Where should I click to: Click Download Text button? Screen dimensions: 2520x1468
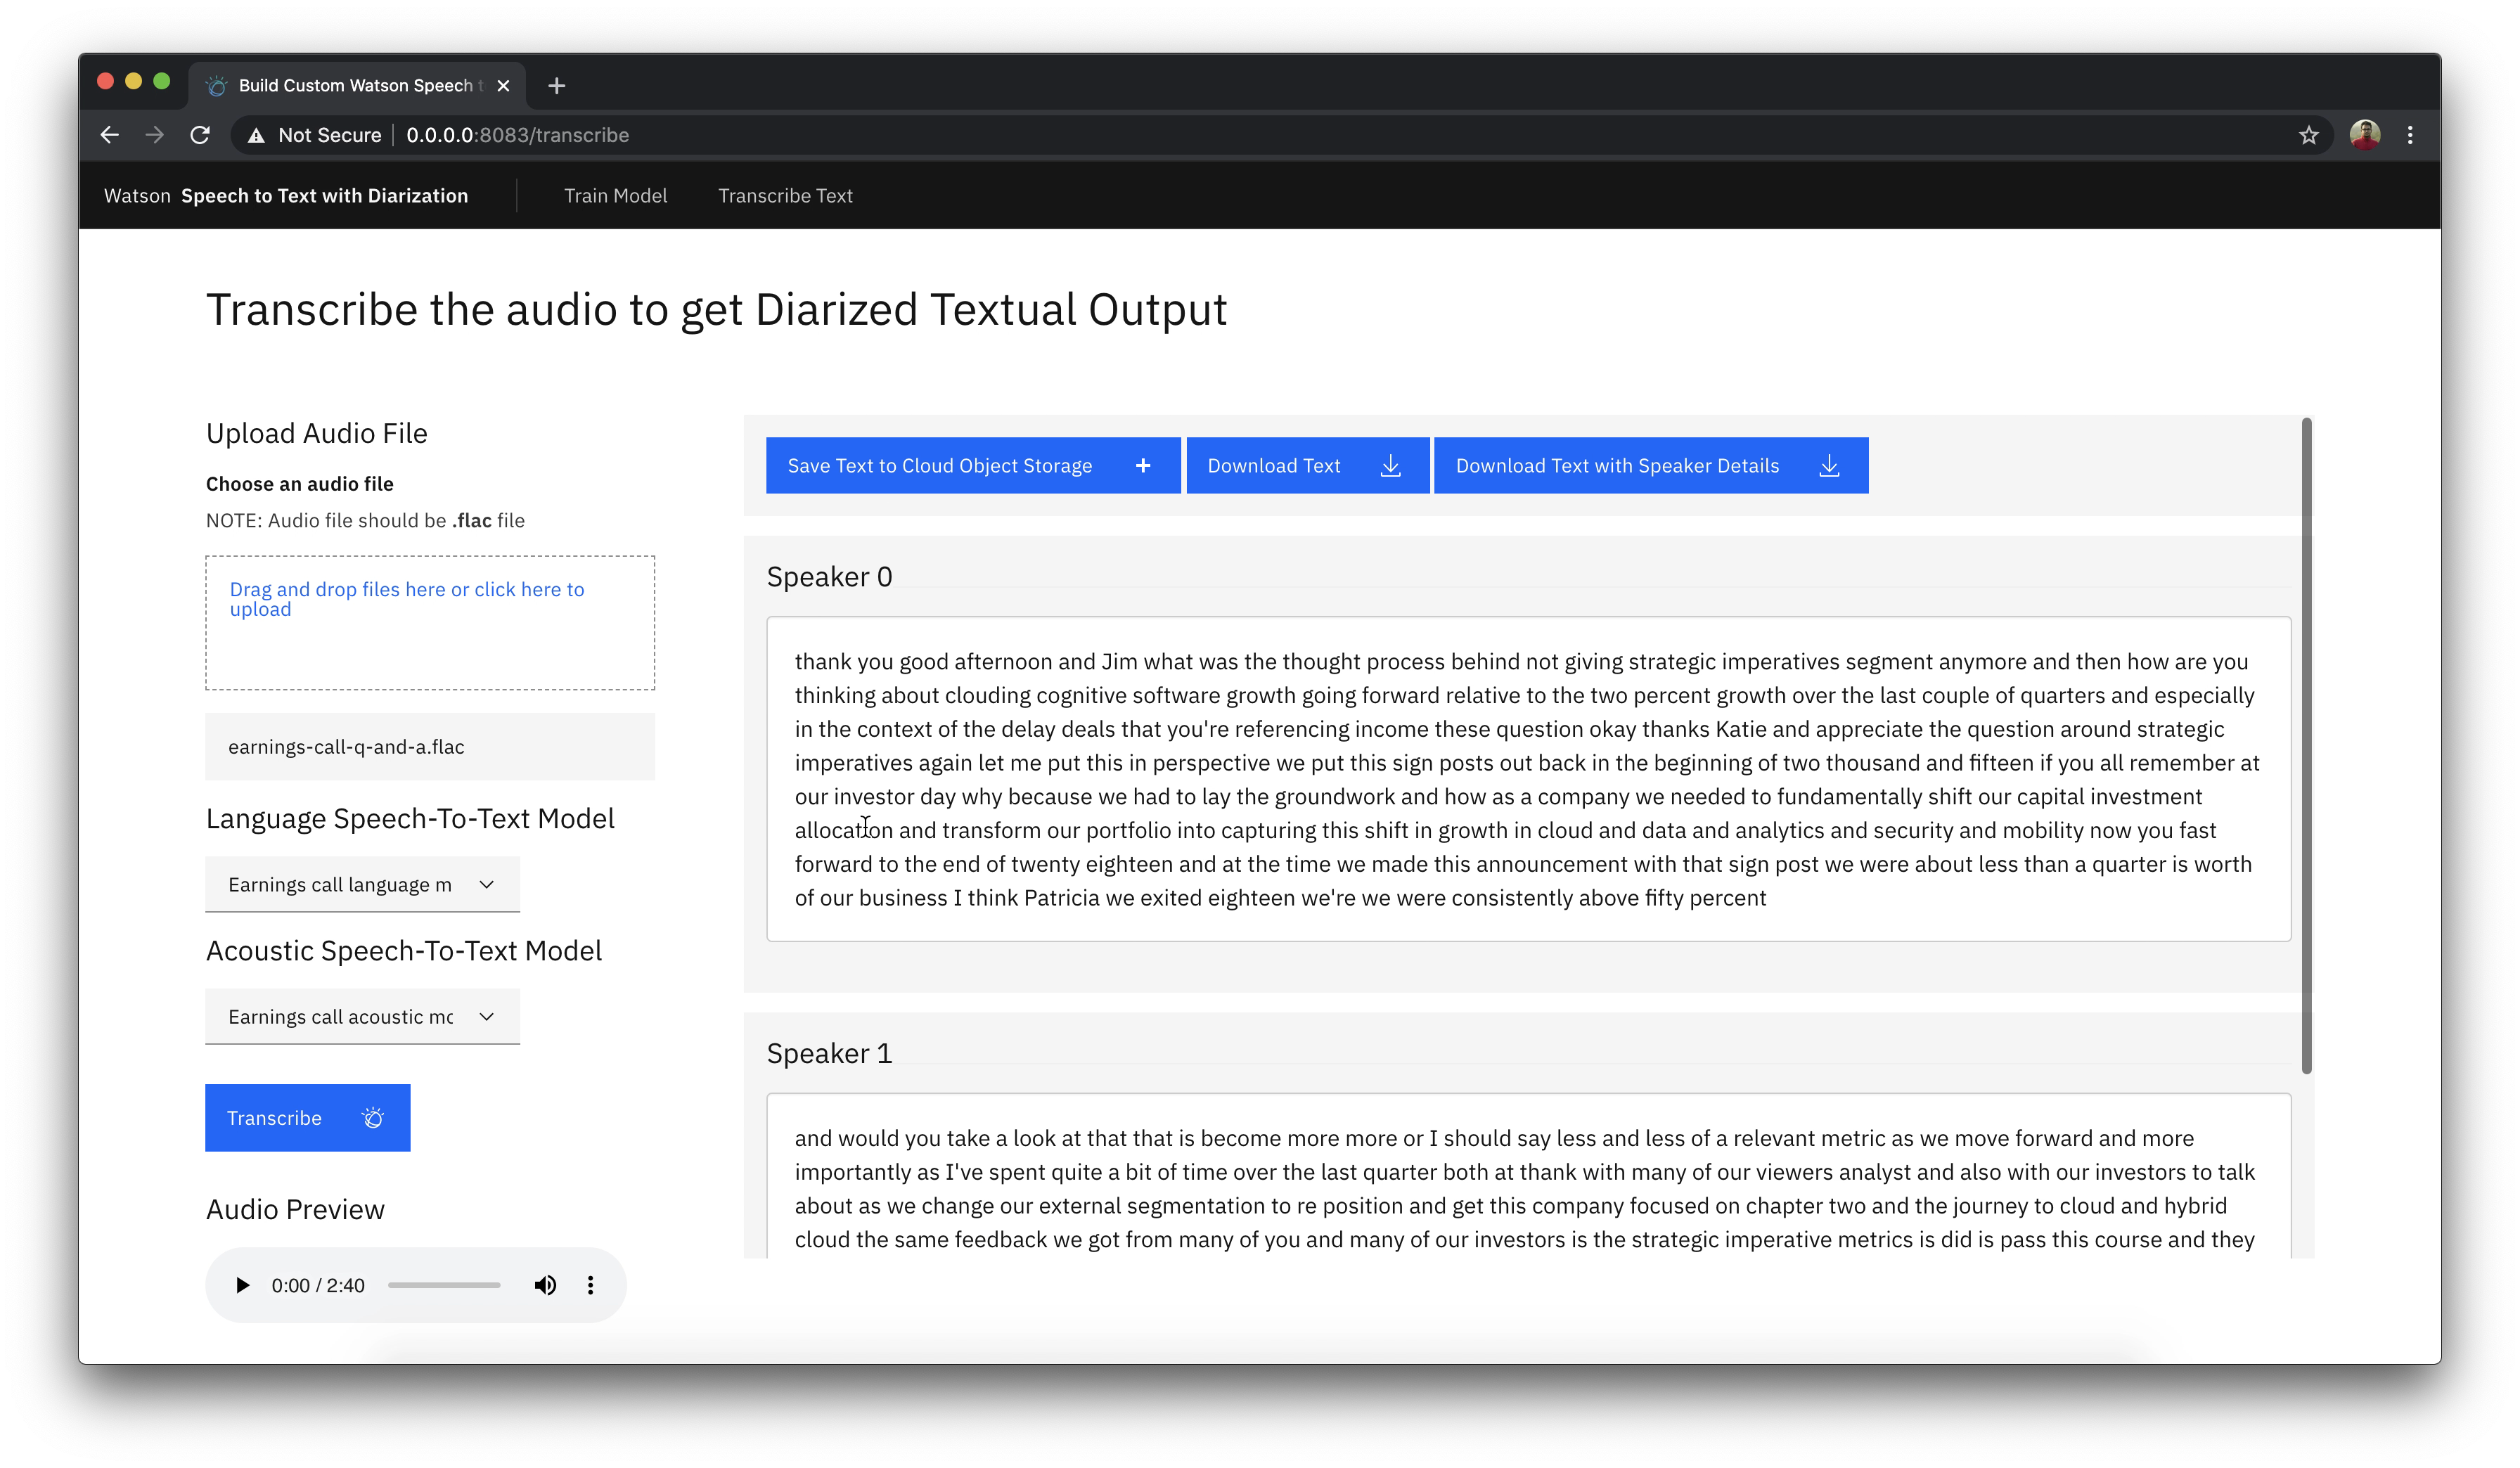click(x=1306, y=466)
